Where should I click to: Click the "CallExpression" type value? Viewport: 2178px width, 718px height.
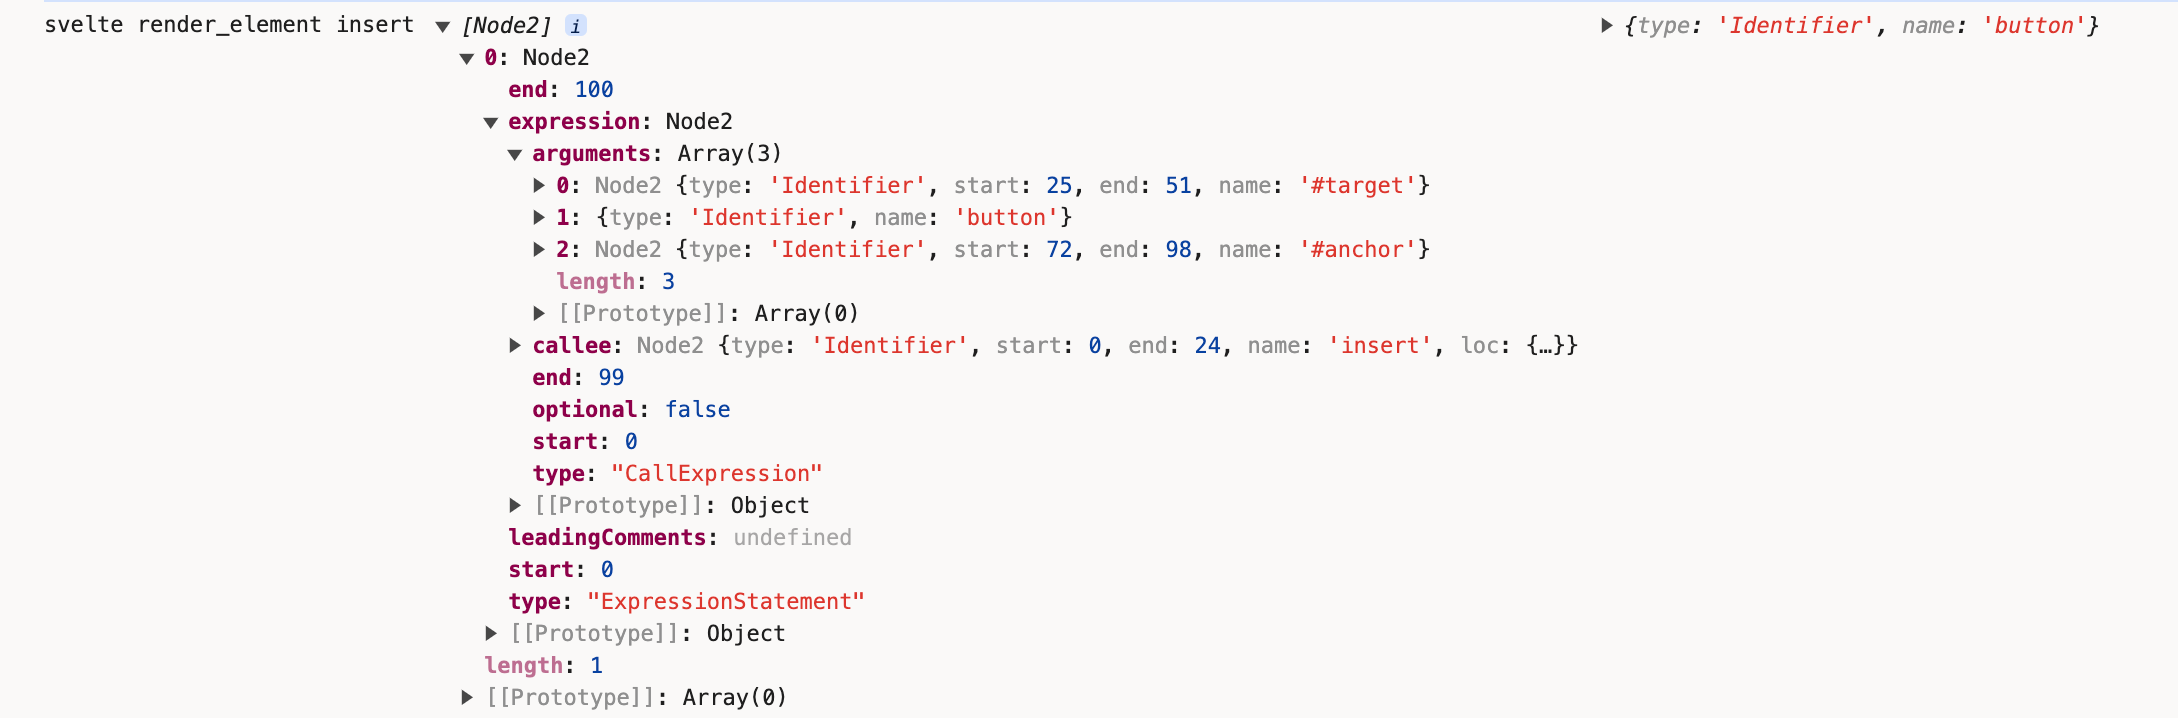coord(716,474)
